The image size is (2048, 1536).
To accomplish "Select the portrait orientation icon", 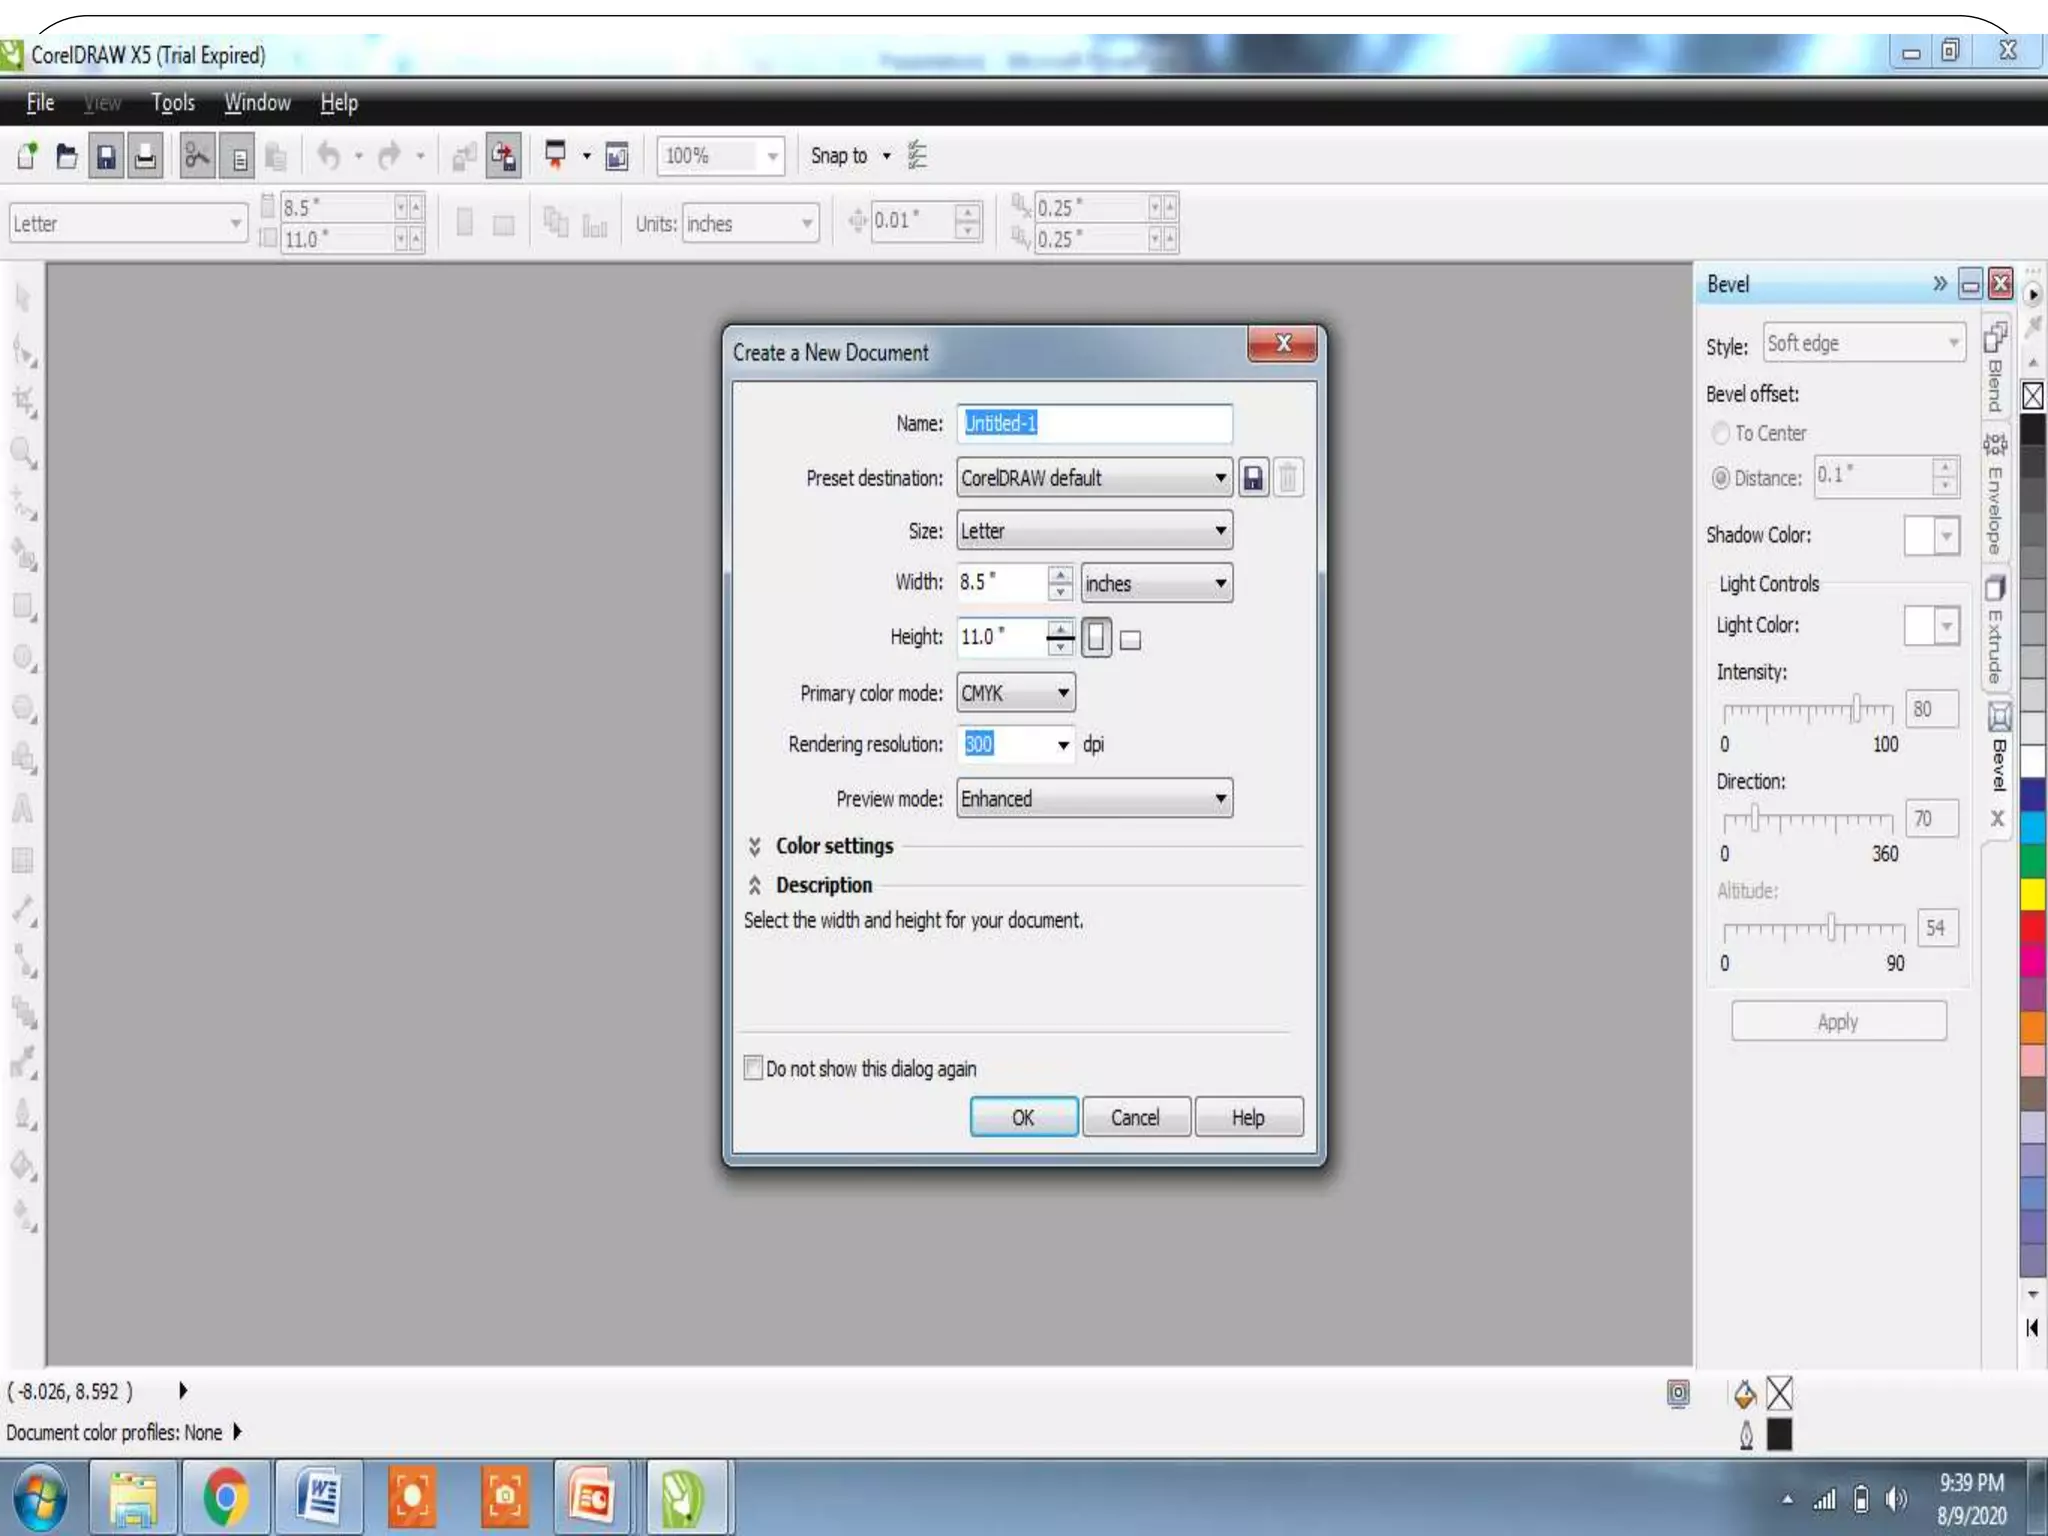I will click(x=1096, y=638).
